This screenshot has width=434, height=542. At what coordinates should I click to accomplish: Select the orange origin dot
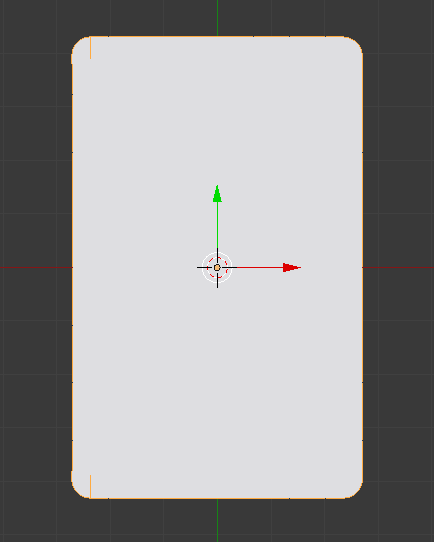(x=217, y=268)
